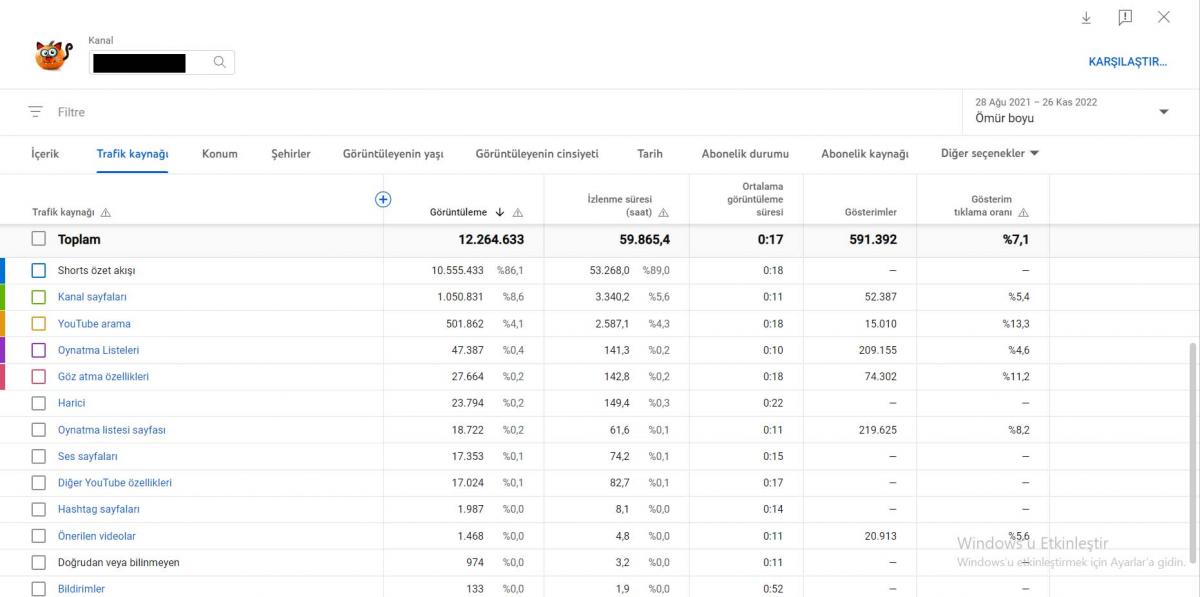Open the Abonelik durumu tab
This screenshot has height=597, width=1200.
(745, 154)
